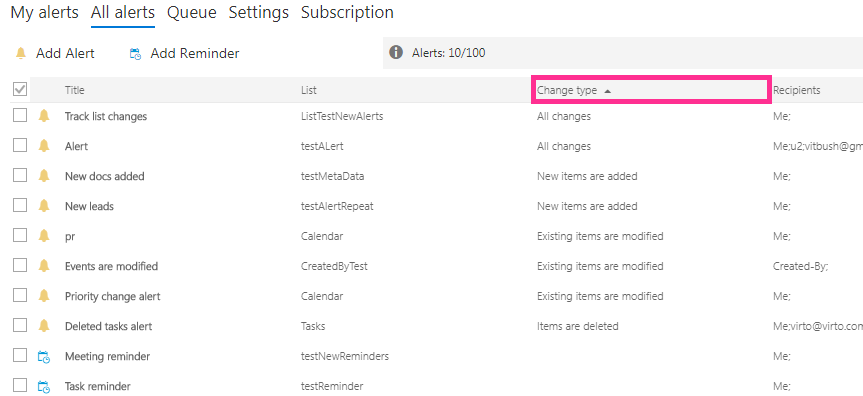The image size is (863, 396).
Task: Click bell icon of Track list changes
Action: coord(44,116)
